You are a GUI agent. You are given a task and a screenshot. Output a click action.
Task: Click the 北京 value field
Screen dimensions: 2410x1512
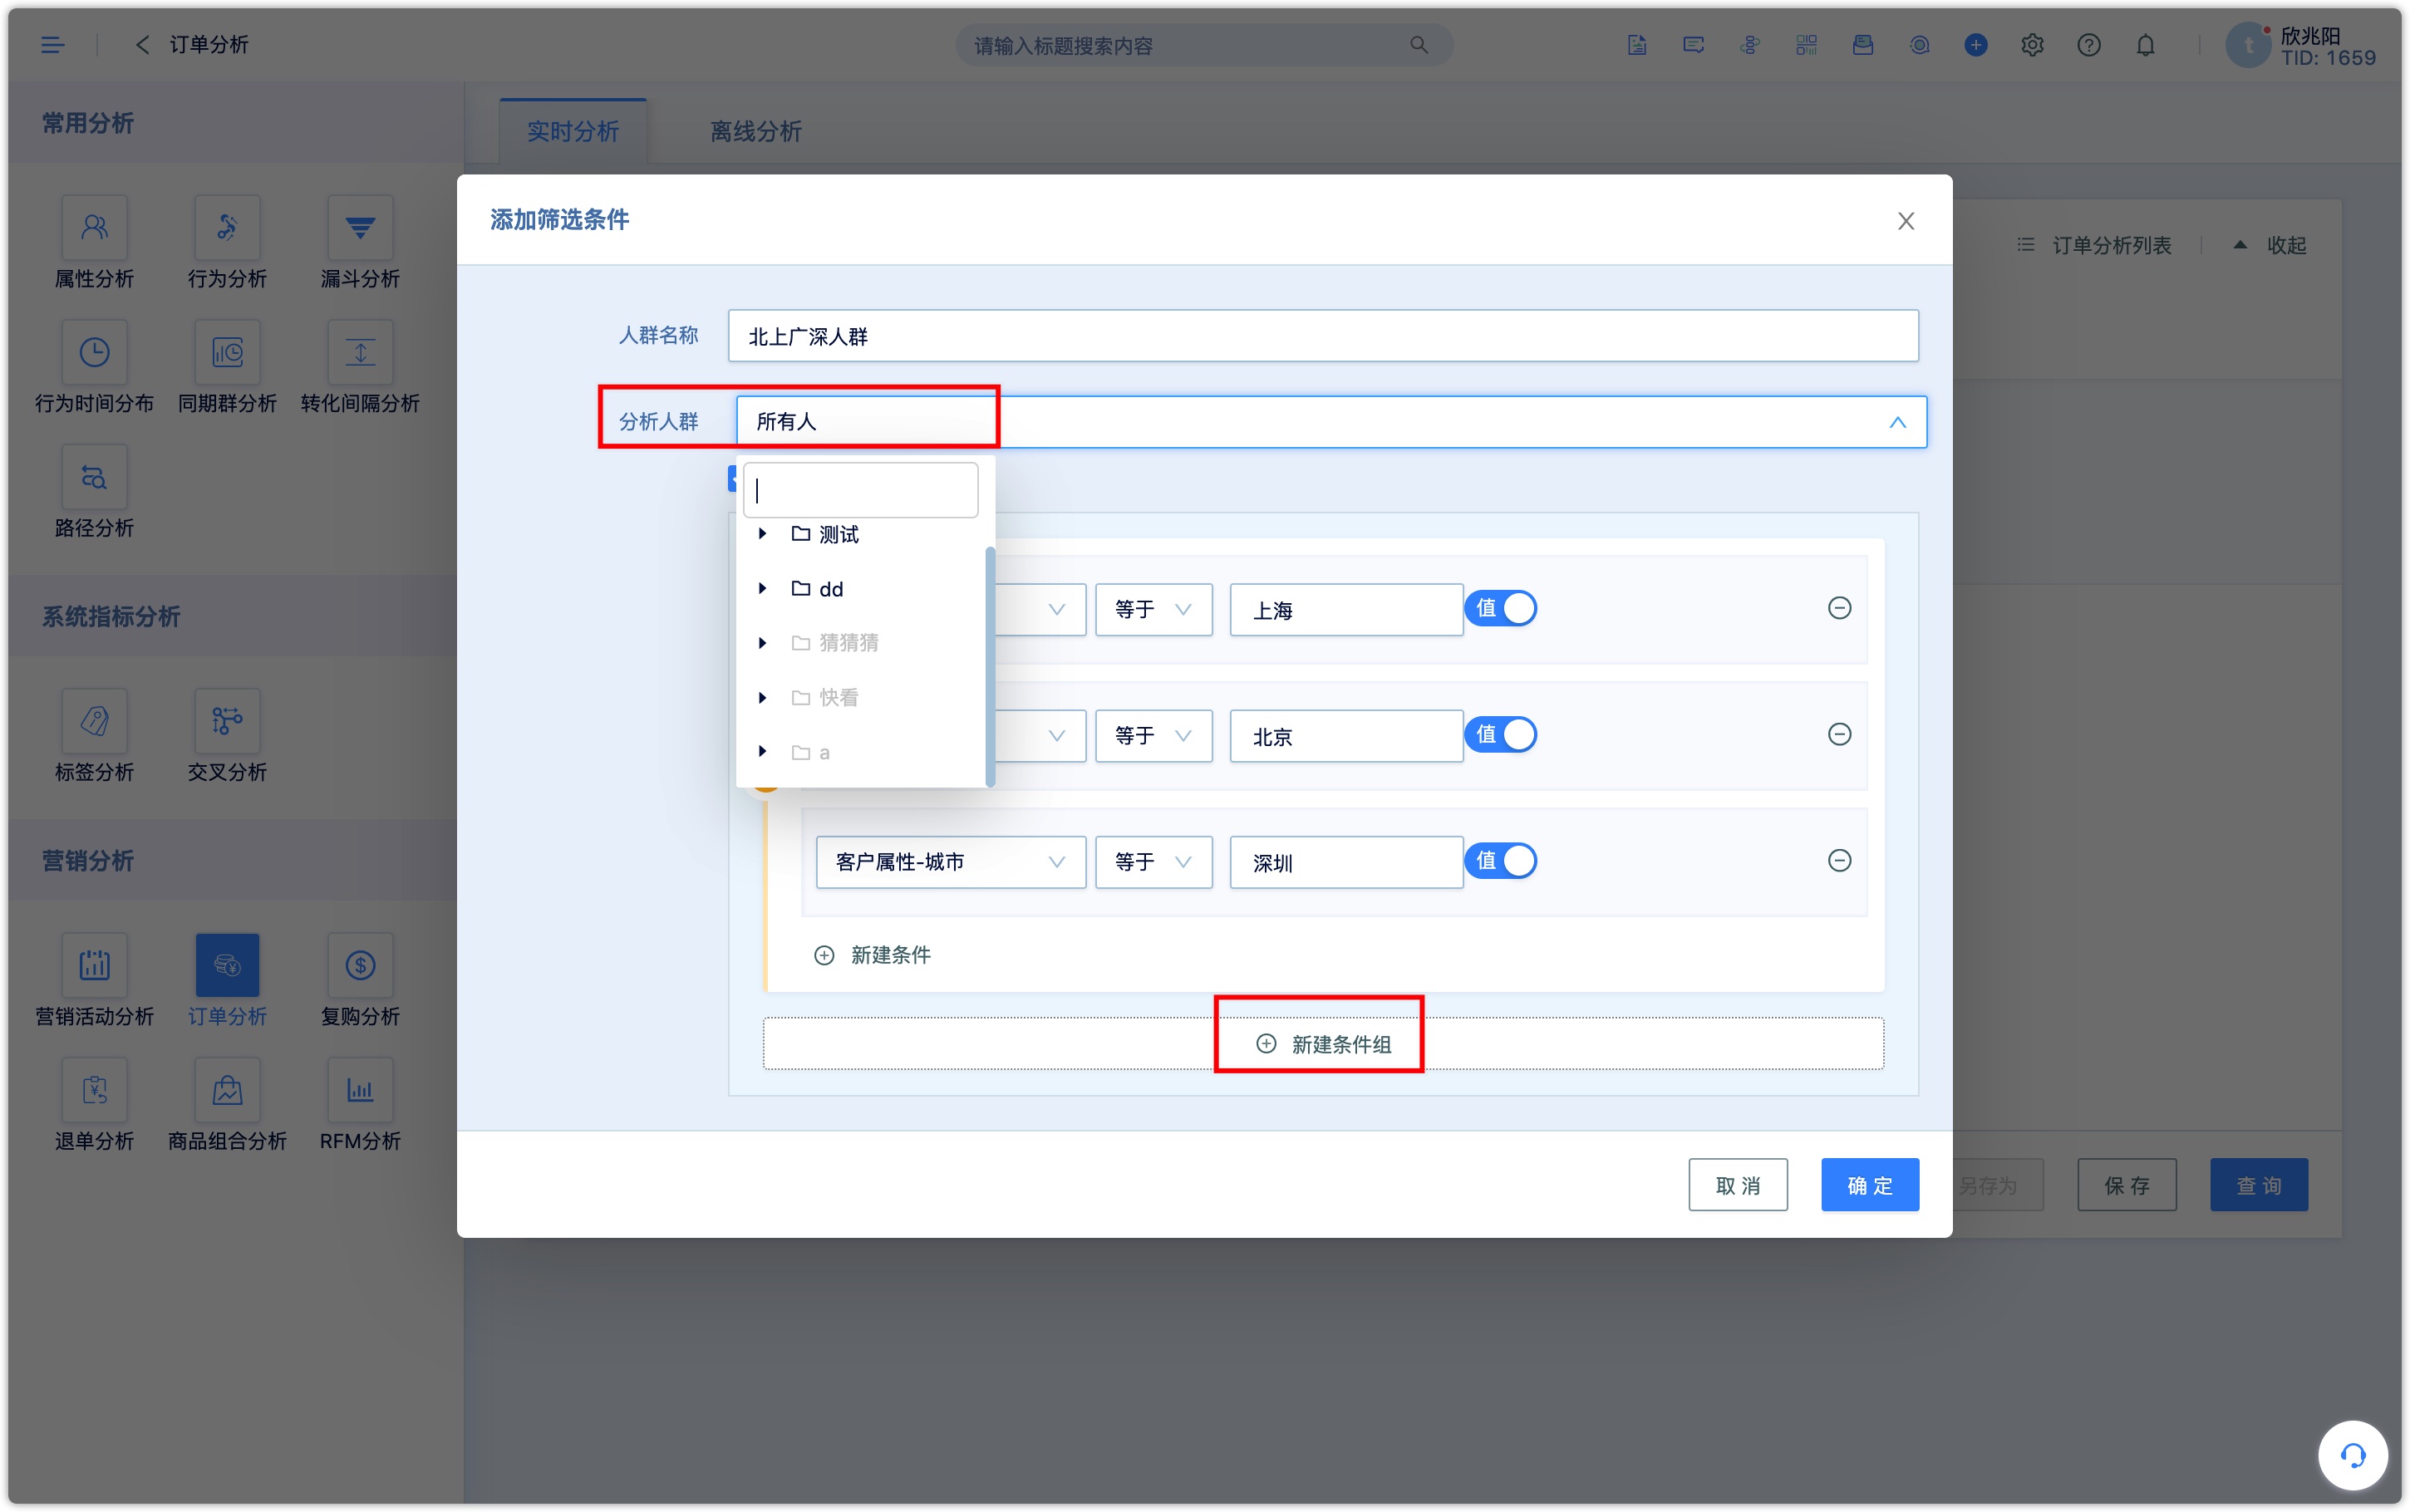tap(1346, 736)
